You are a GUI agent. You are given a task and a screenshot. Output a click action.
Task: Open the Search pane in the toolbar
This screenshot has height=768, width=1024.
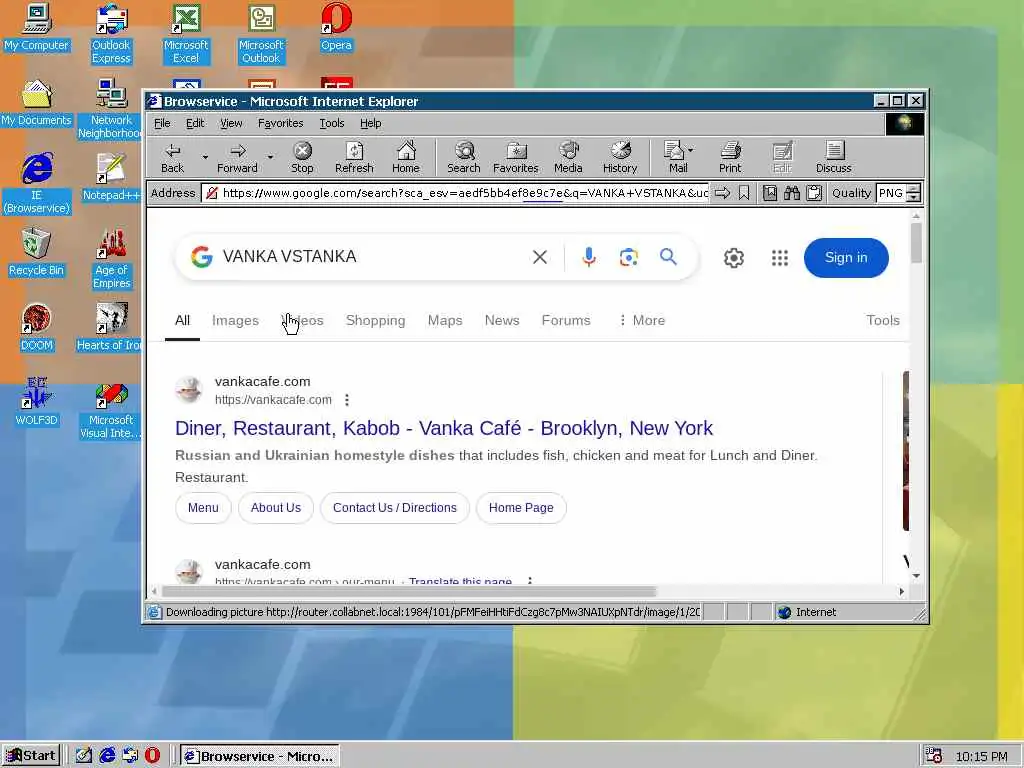(464, 157)
